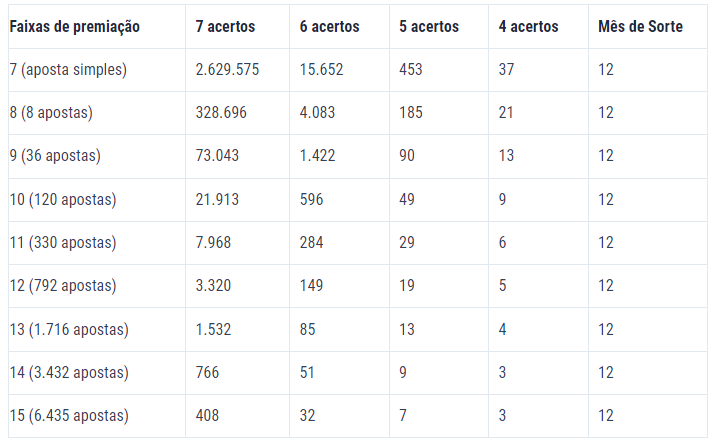Select the cell showing 2.629.575

(227, 69)
